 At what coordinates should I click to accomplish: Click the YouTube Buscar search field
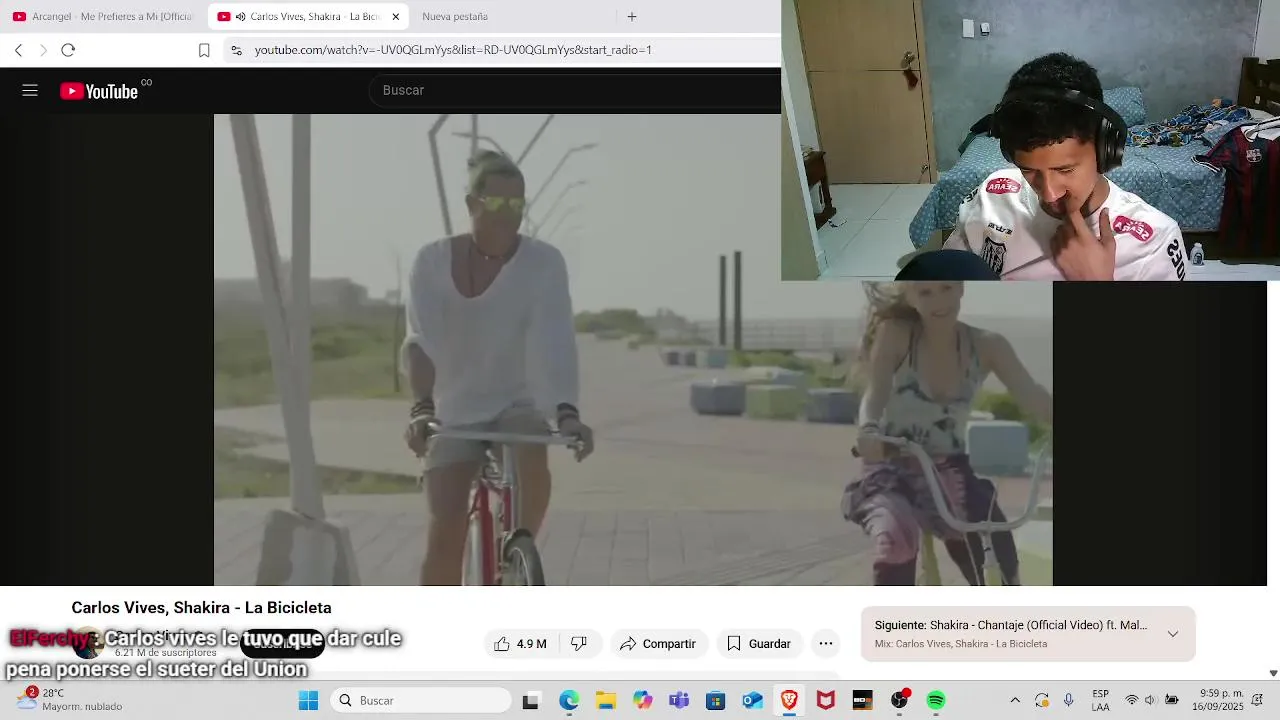point(575,90)
